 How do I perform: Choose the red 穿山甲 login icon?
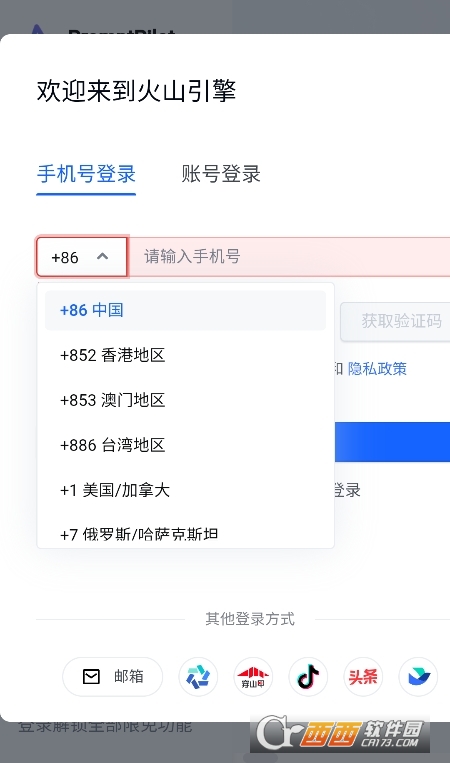[253, 676]
